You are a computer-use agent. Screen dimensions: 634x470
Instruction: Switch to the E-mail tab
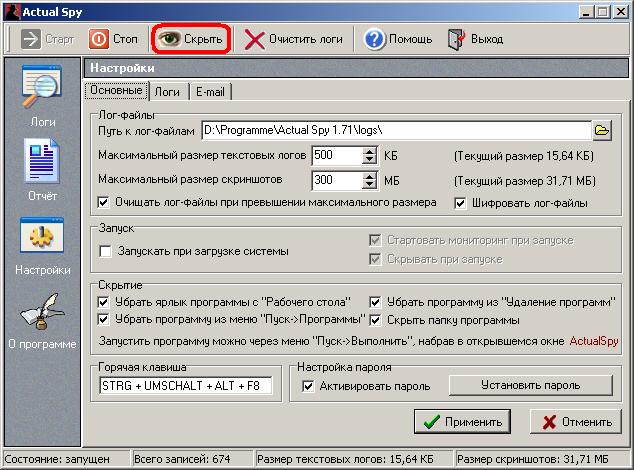click(210, 92)
